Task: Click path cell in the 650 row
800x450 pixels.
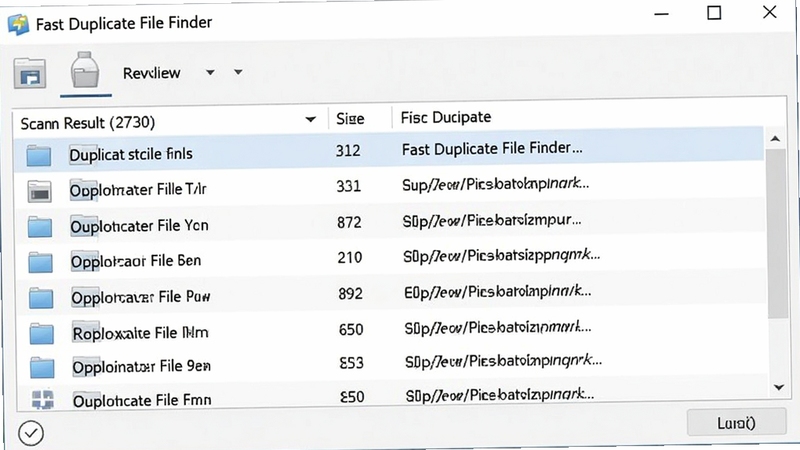Action: pos(498,328)
